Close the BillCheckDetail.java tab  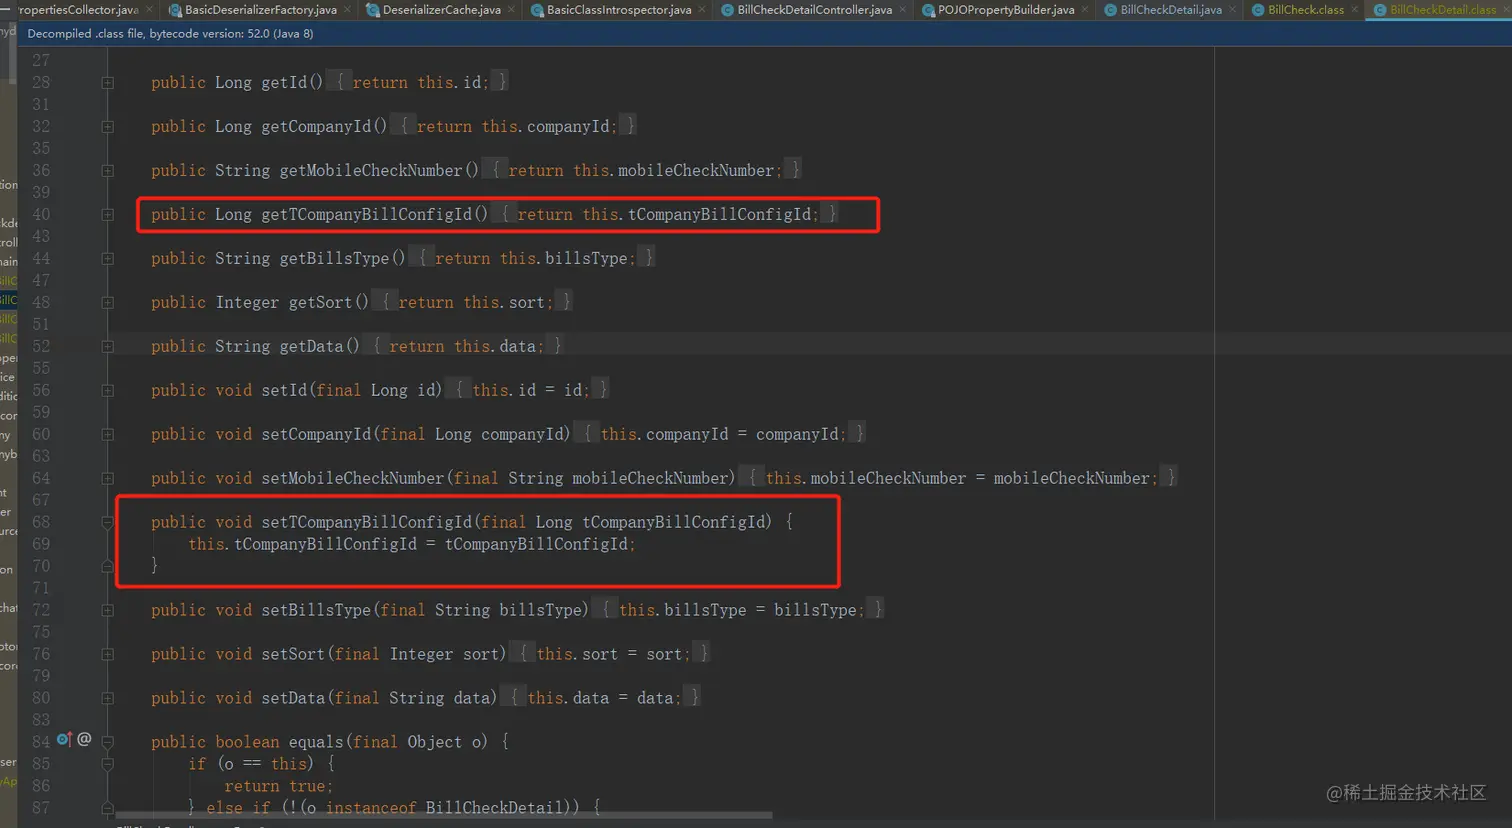tap(1233, 10)
